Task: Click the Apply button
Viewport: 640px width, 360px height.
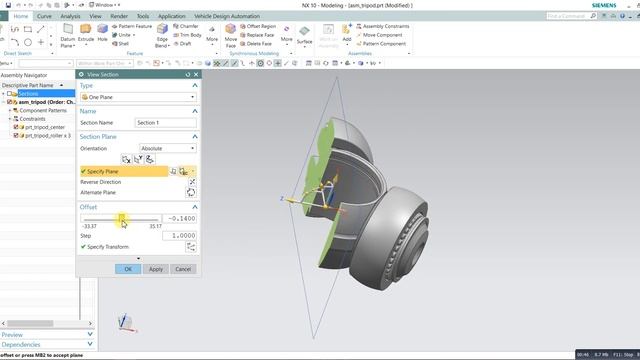Action: [x=156, y=269]
